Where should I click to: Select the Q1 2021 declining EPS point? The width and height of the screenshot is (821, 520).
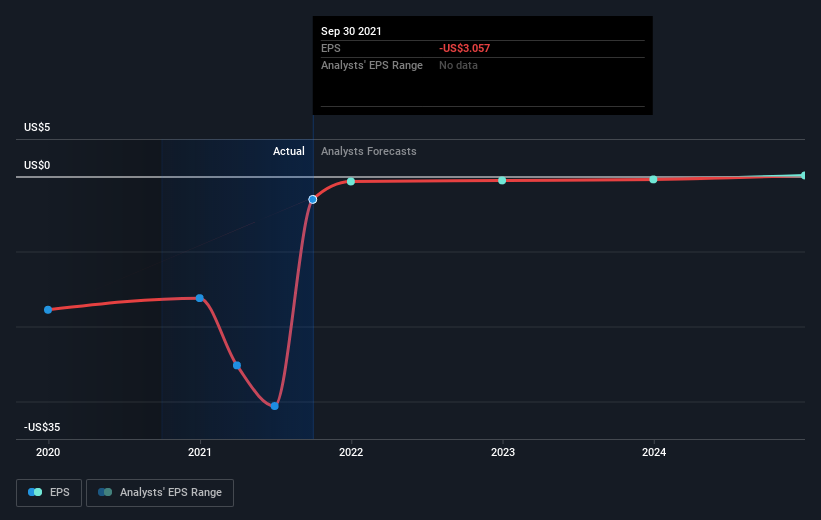(237, 366)
